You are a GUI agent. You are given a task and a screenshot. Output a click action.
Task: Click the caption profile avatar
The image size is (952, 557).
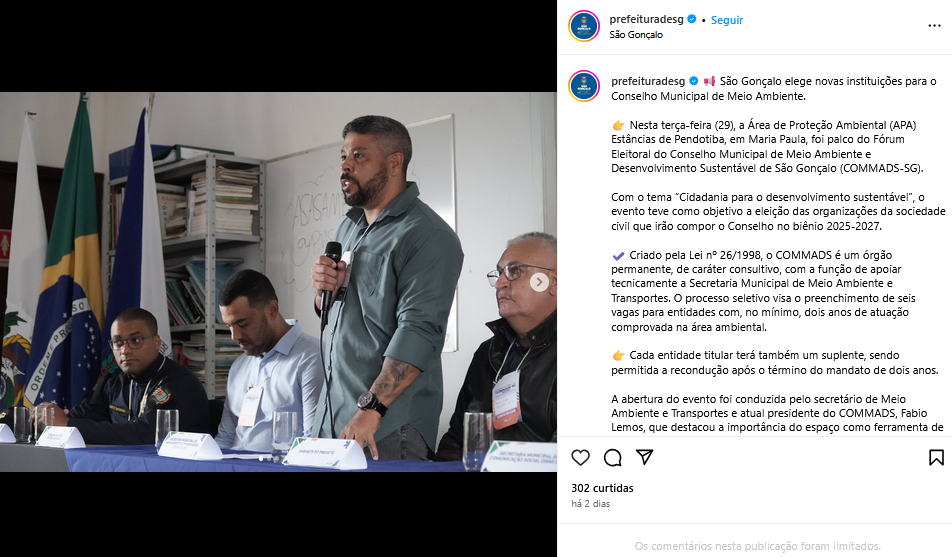(583, 86)
